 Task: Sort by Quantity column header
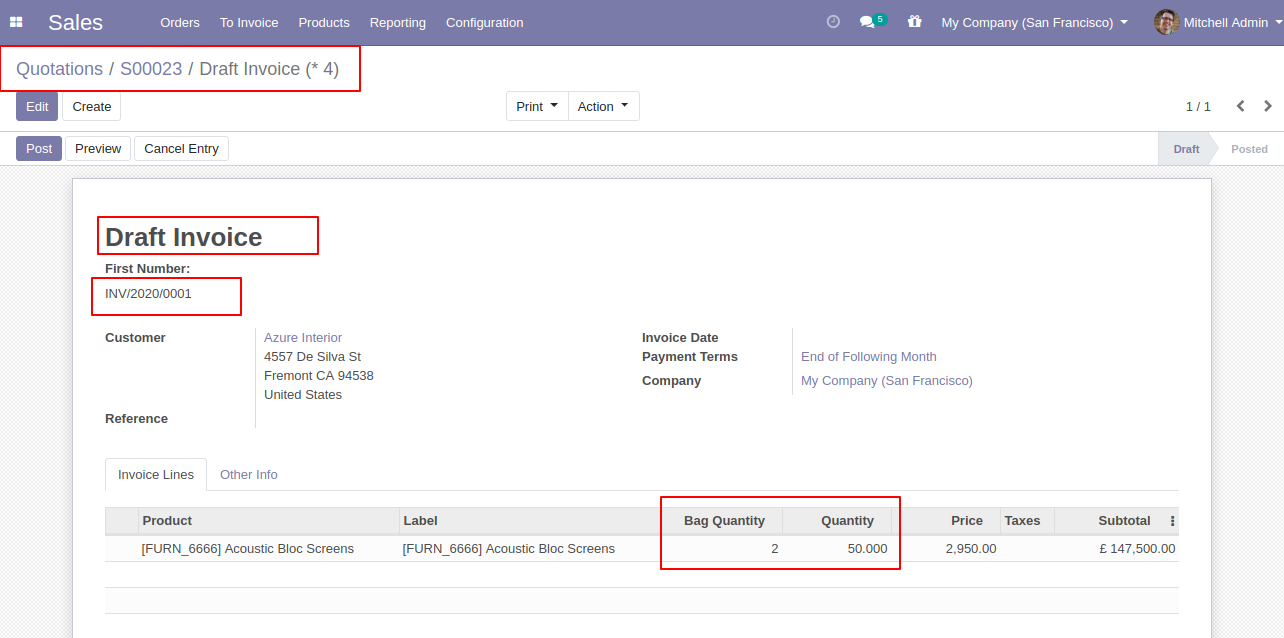[x=837, y=521]
